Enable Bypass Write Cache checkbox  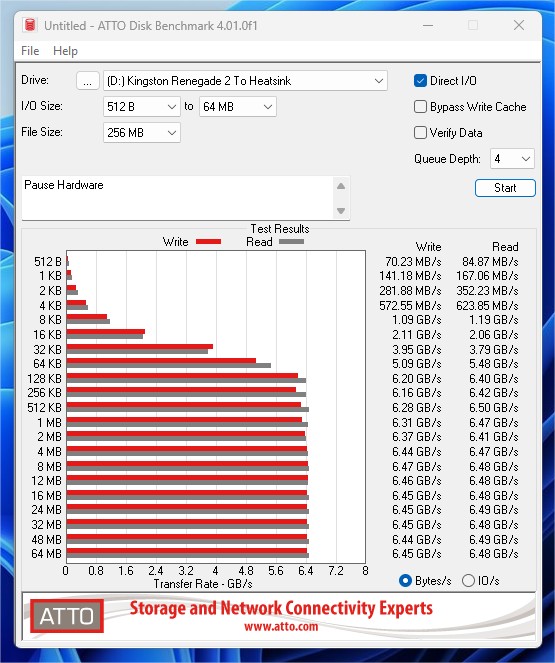point(420,107)
